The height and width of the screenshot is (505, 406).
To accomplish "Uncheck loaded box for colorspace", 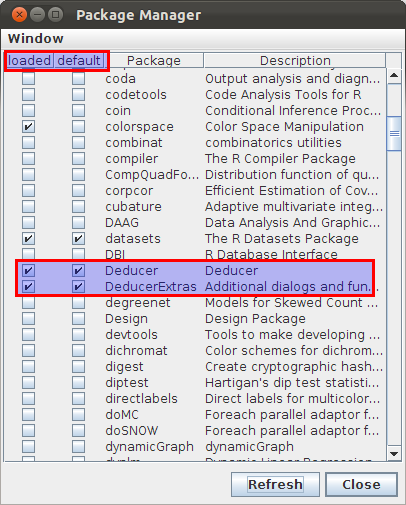I will click(28, 127).
